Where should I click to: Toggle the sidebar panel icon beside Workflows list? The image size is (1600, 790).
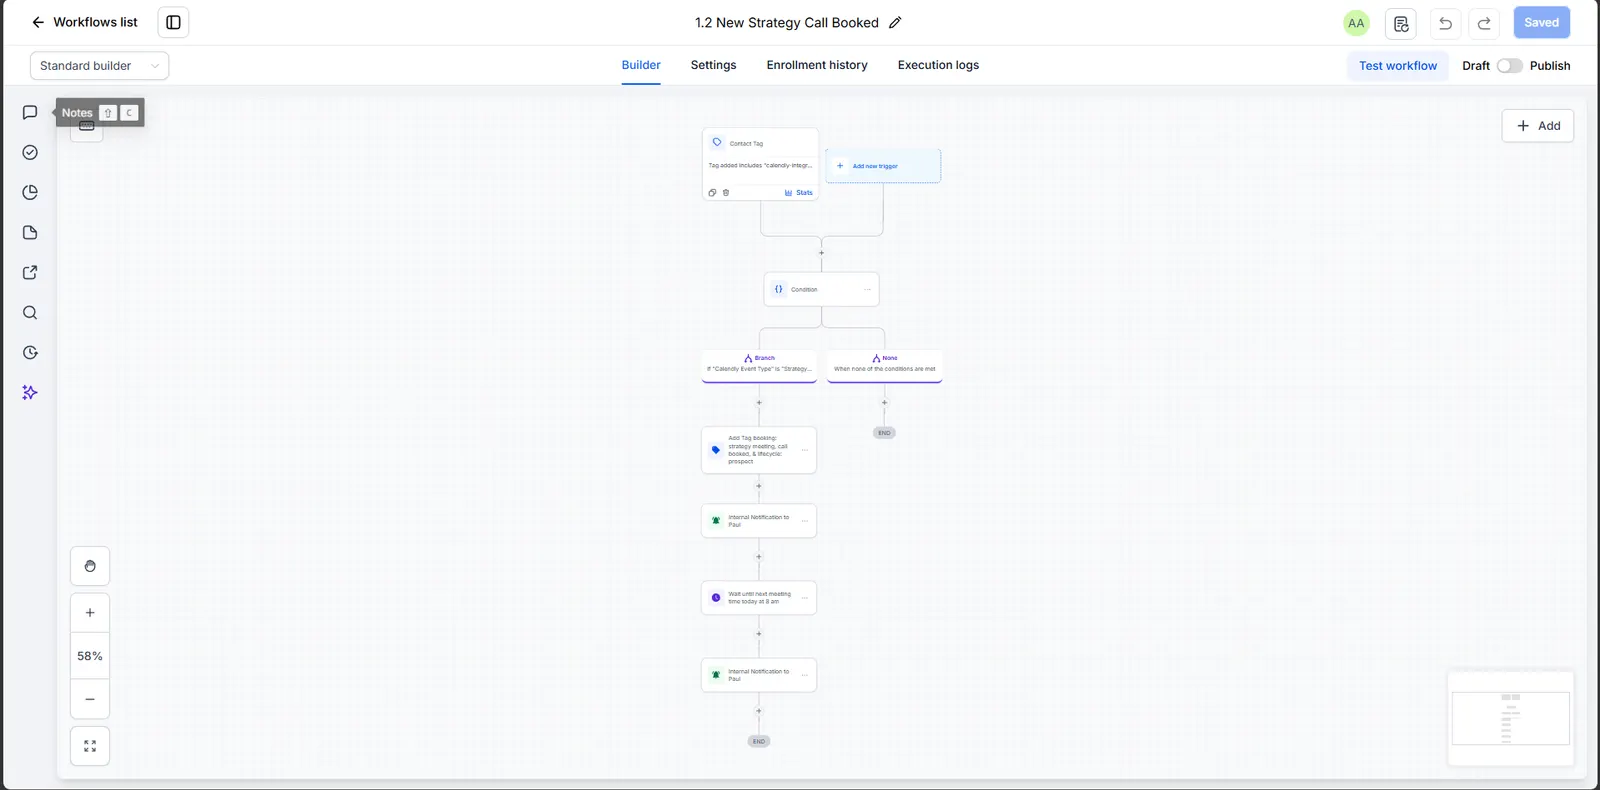click(x=173, y=22)
